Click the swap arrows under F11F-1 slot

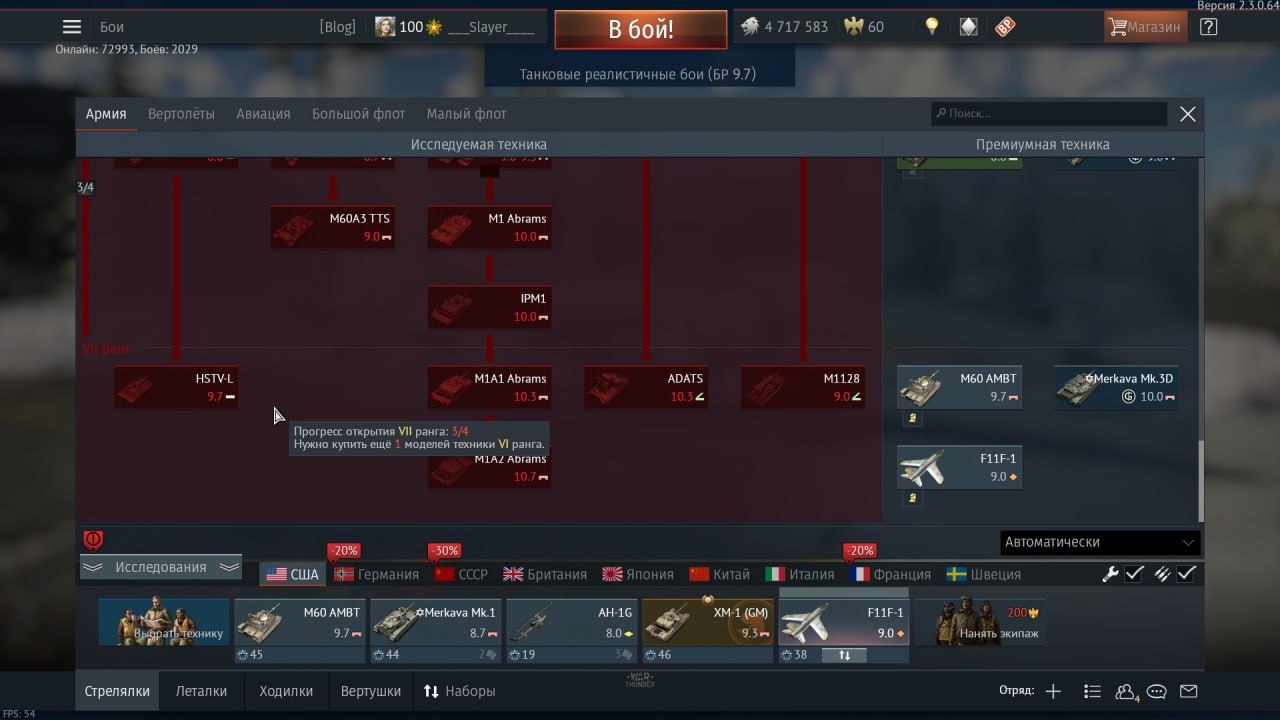point(844,655)
